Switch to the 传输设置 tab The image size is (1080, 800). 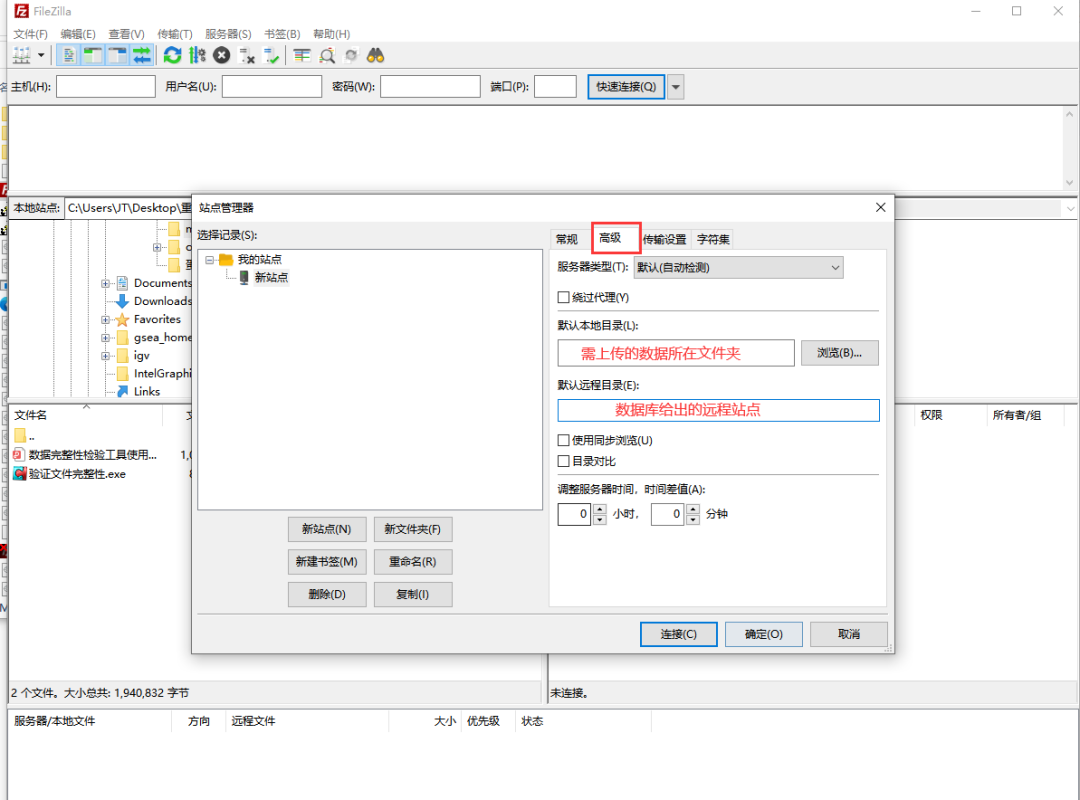664,239
